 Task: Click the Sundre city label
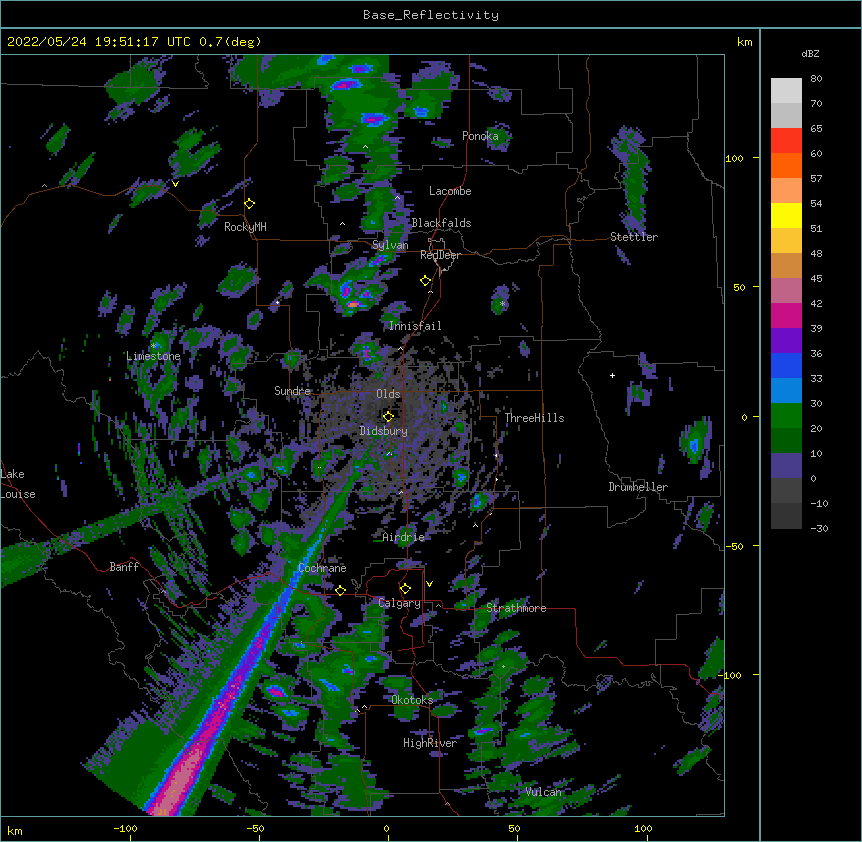[292, 391]
